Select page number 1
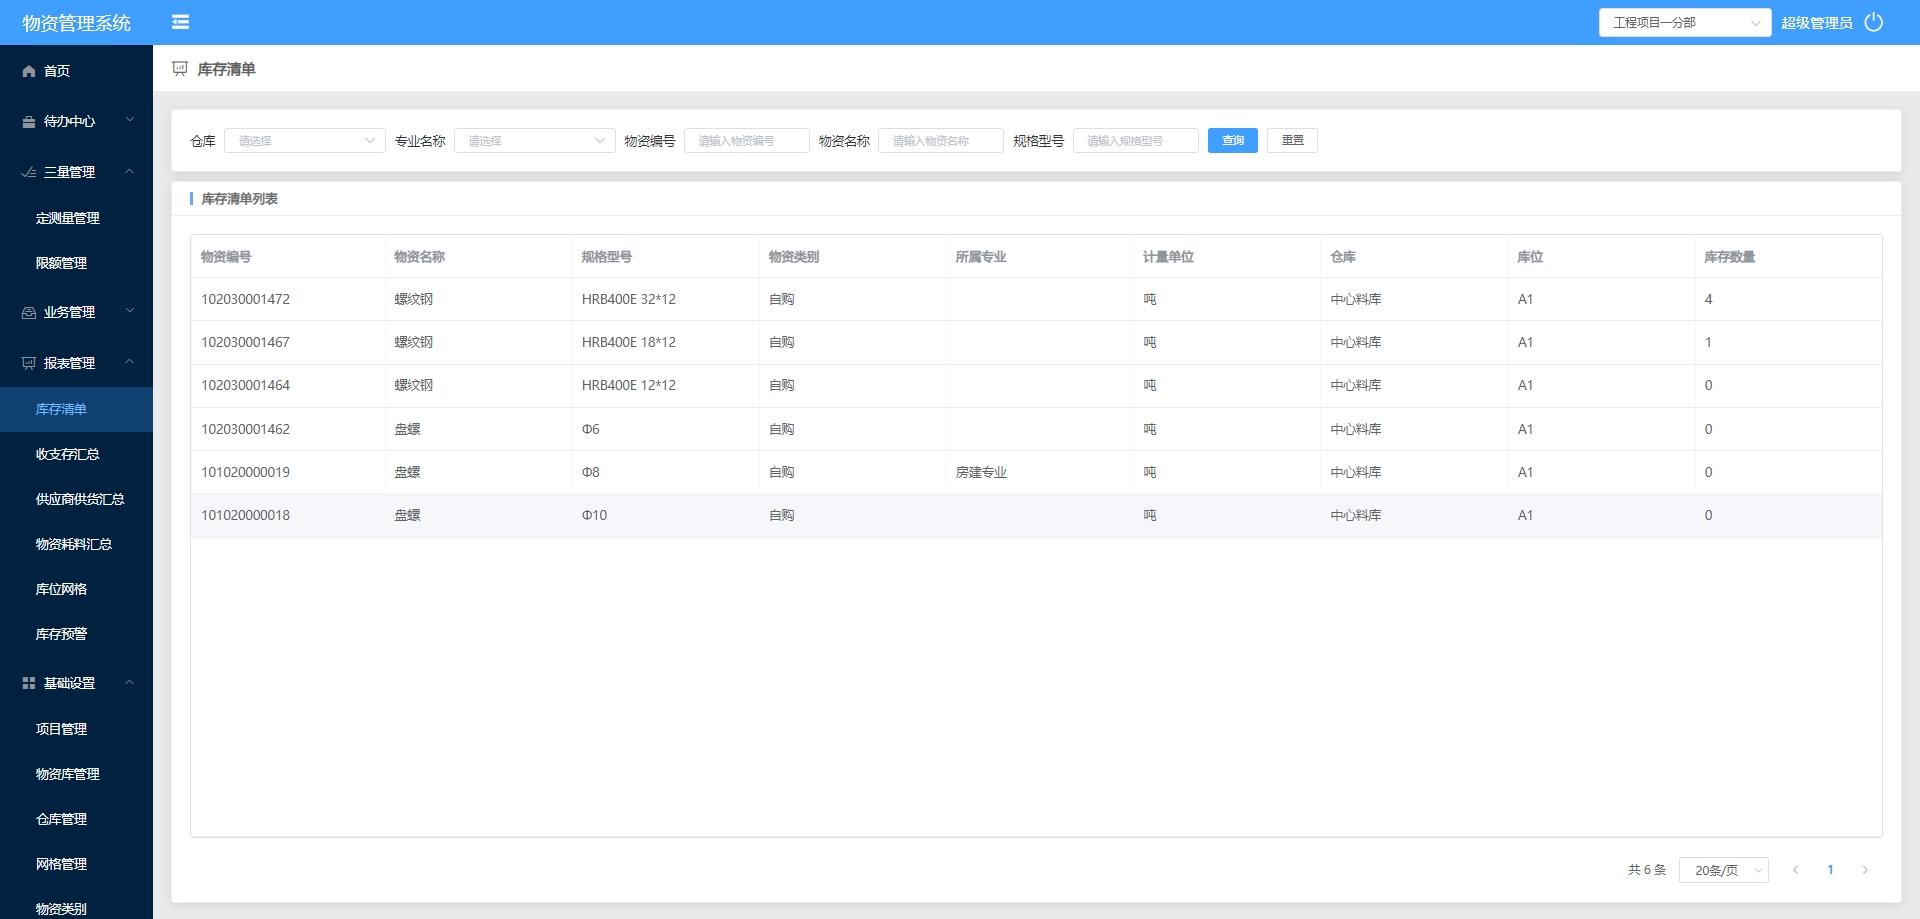This screenshot has height=919, width=1920. 1830,870
